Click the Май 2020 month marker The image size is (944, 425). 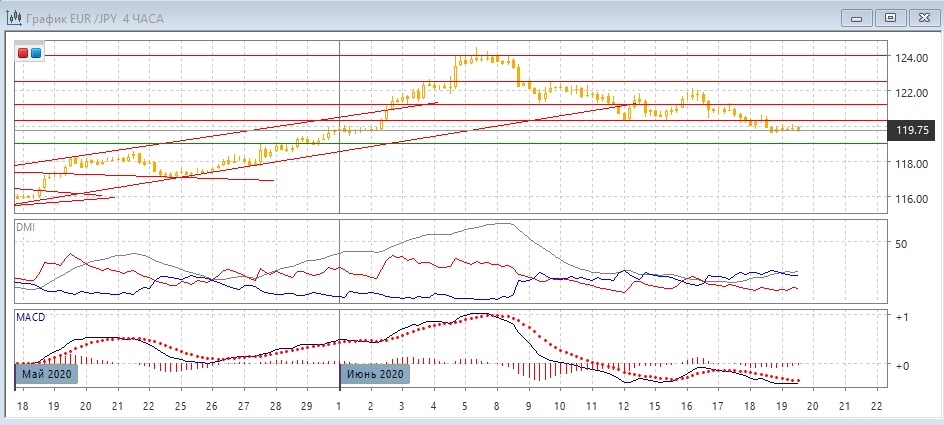[x=45, y=373]
